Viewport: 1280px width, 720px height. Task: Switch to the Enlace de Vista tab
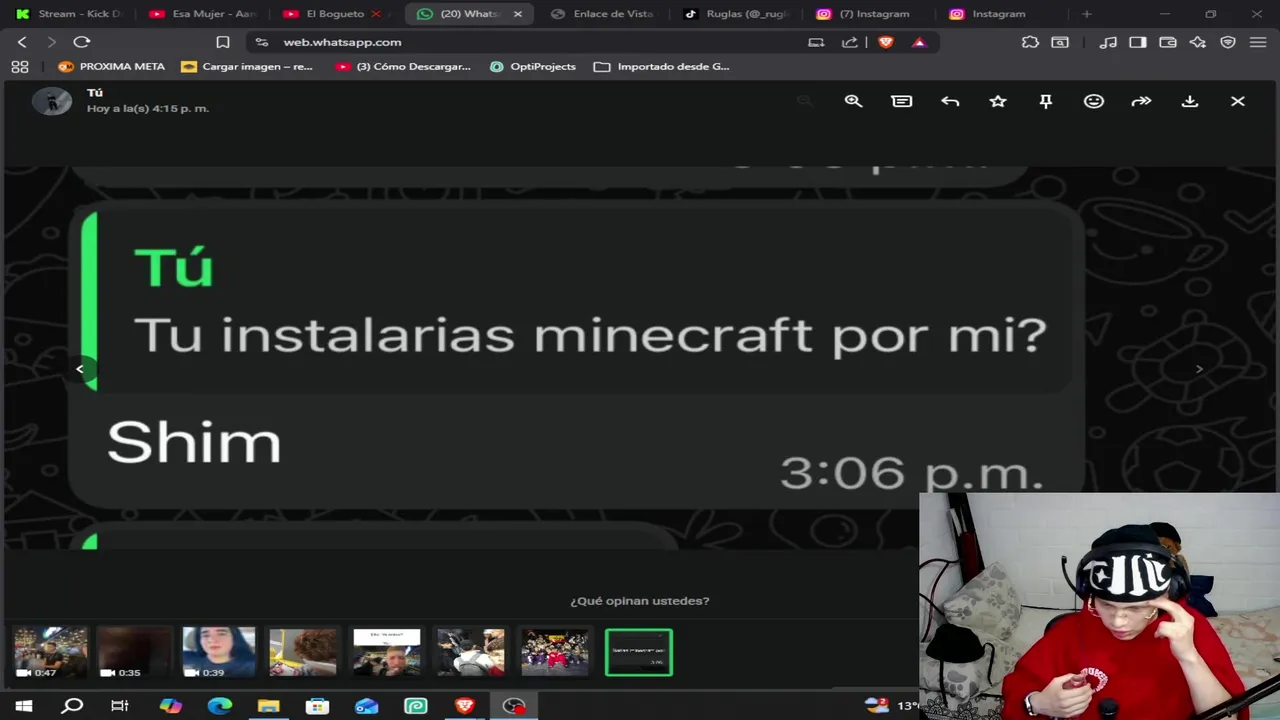tap(603, 14)
